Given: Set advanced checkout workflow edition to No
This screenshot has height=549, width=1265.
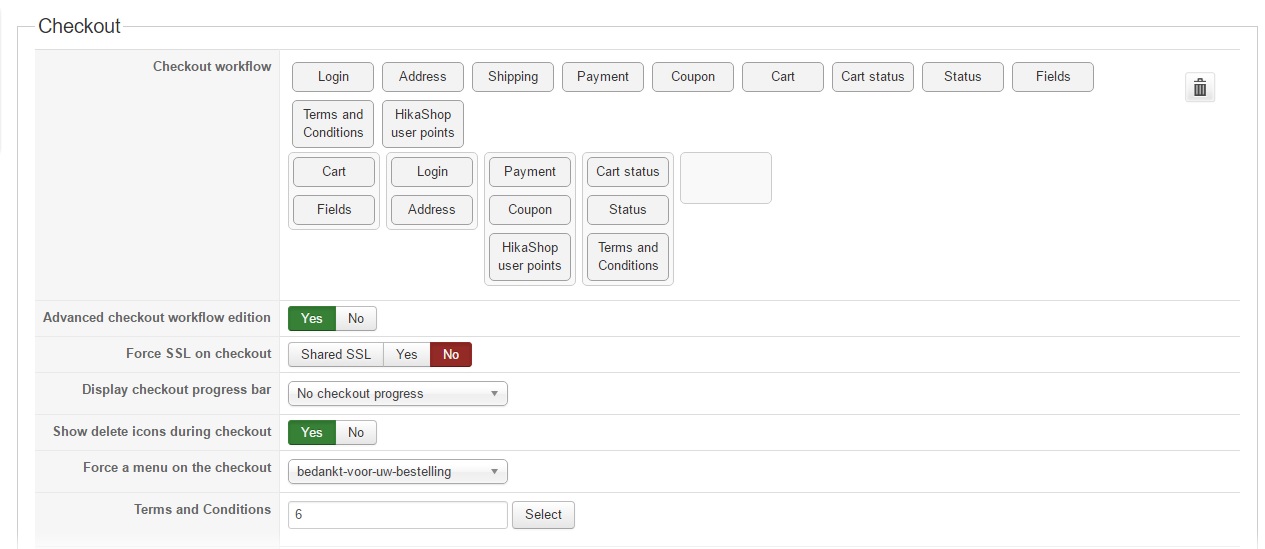Looking at the screenshot, I should (356, 318).
